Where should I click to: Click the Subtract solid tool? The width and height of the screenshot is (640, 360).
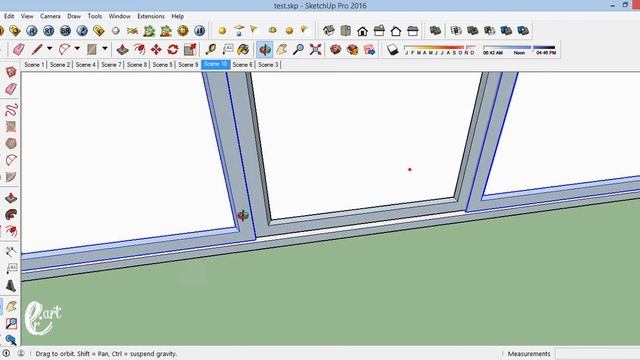[489, 31]
